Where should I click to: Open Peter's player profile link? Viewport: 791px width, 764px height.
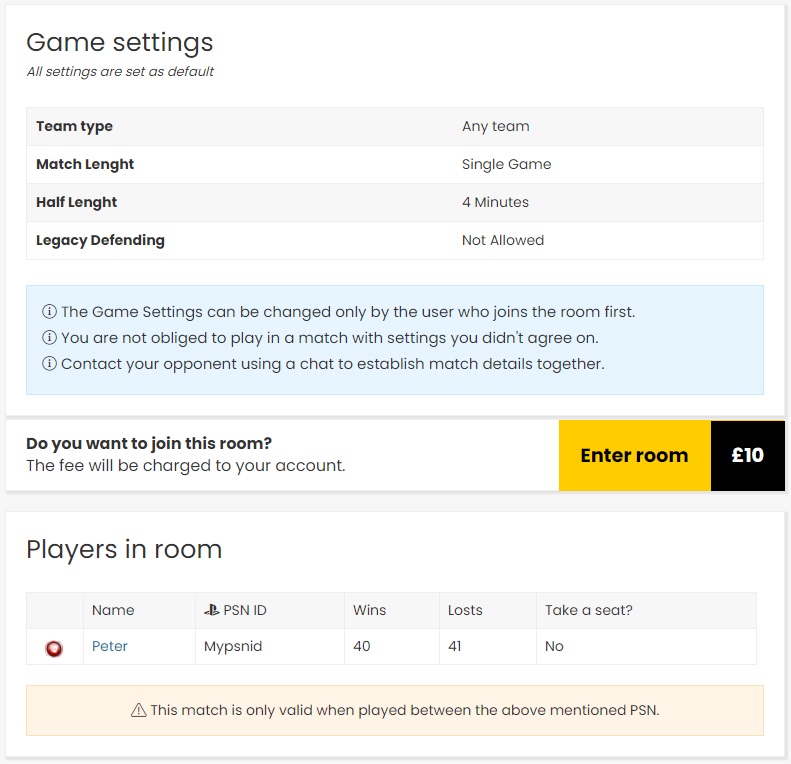109,646
